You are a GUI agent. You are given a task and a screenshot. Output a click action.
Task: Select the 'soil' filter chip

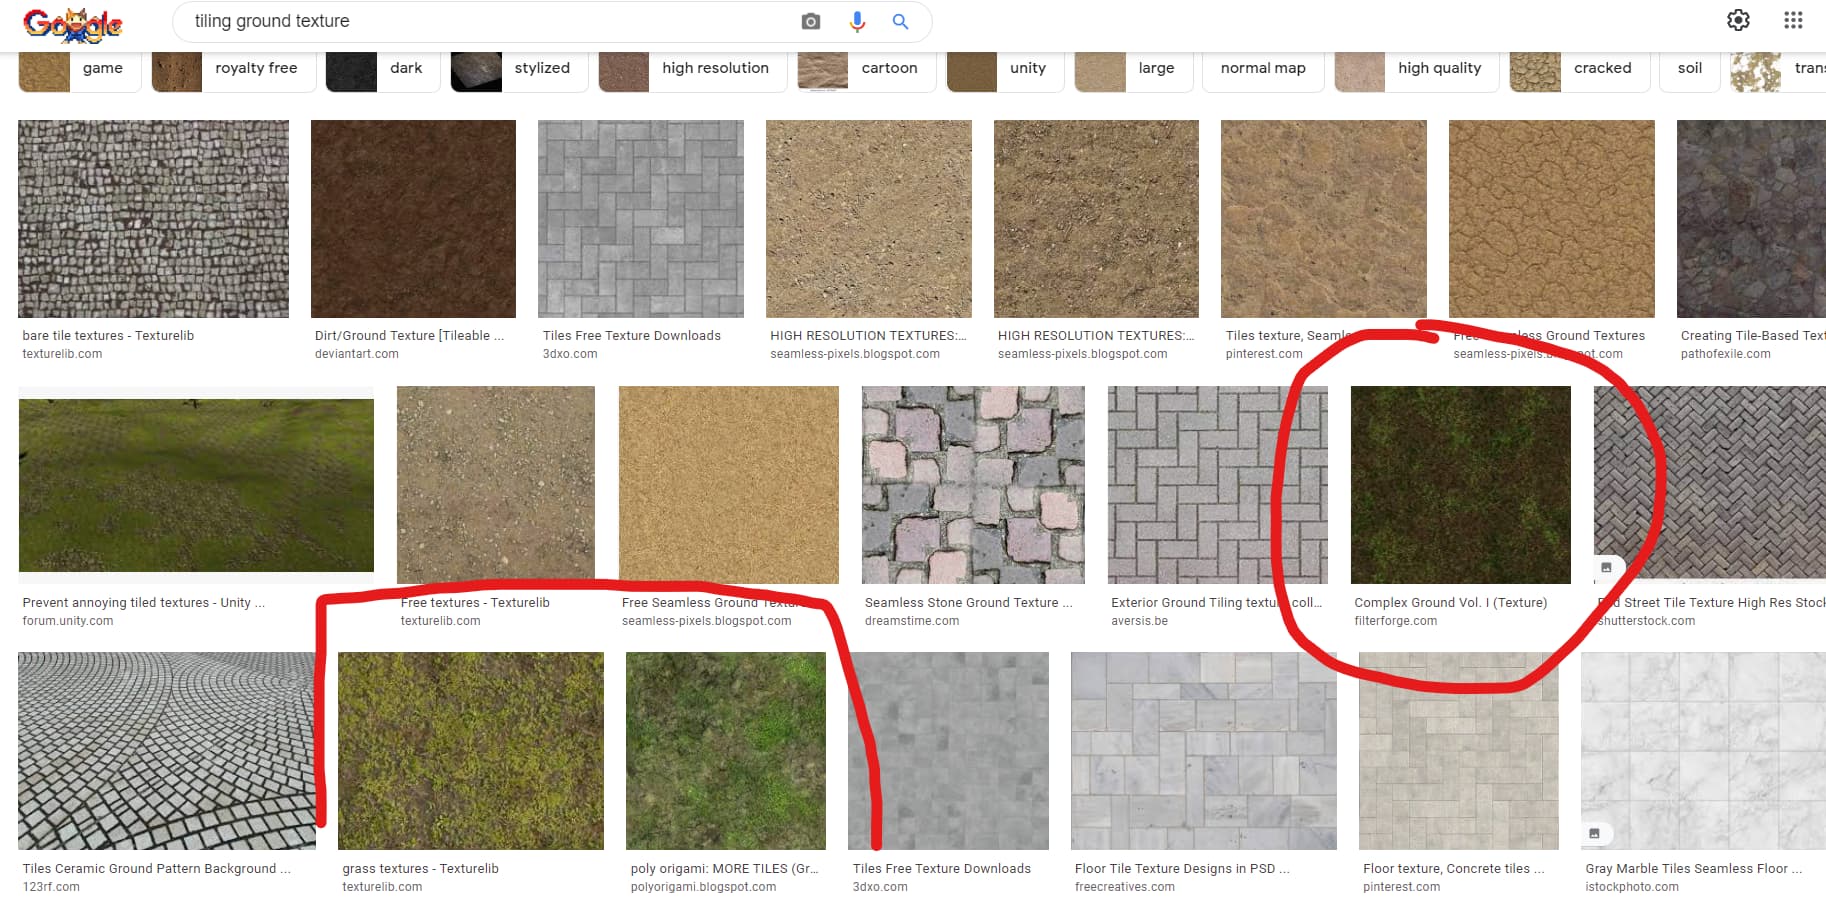tap(1690, 68)
